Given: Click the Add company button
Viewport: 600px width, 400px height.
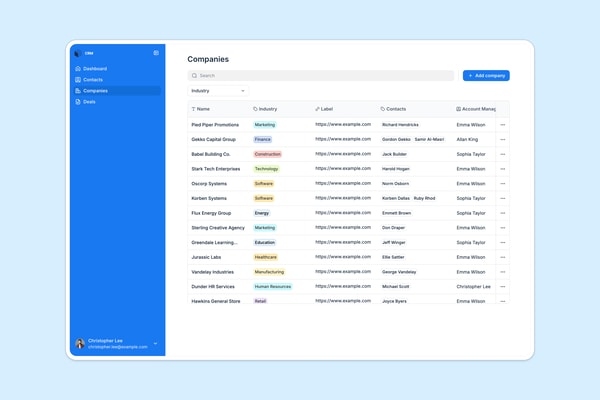Looking at the screenshot, I should point(486,75).
